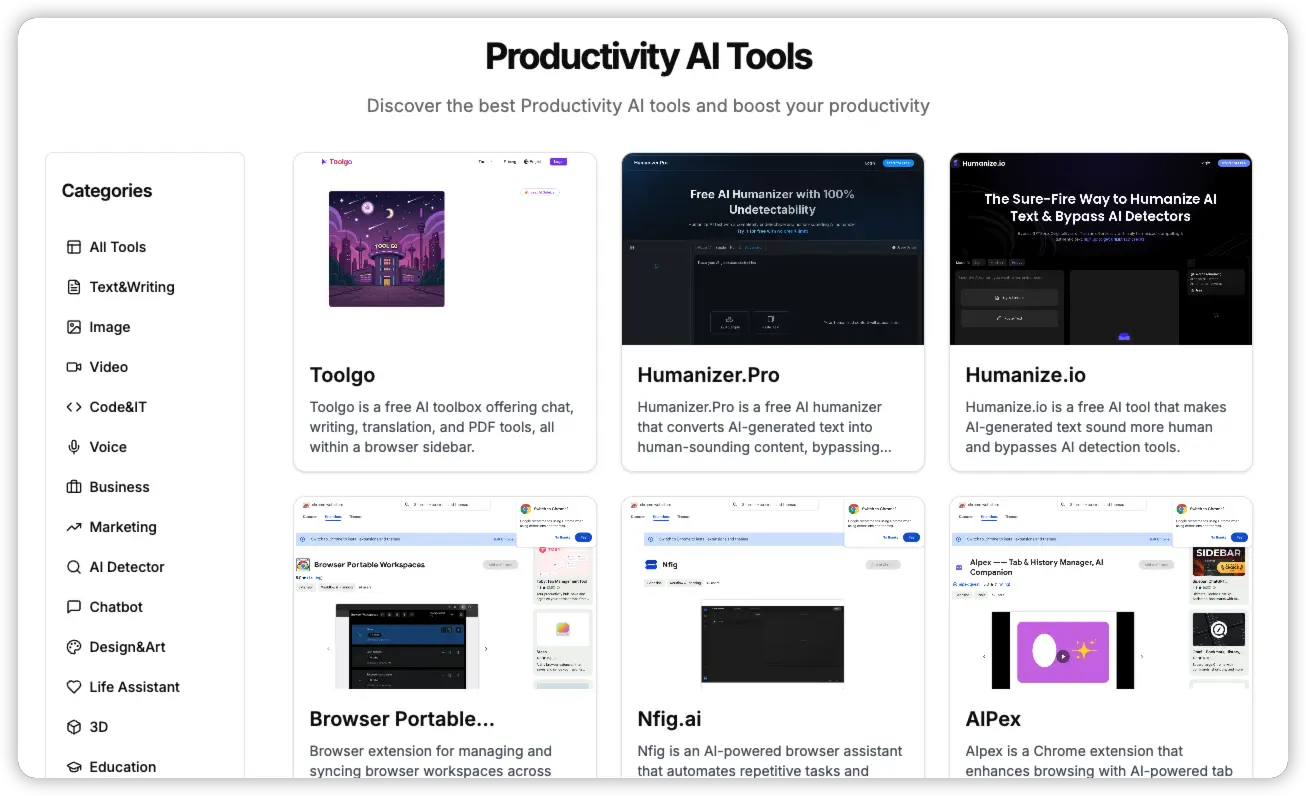Open the Nfig.ai screenshot thumbnail
1306x796 pixels.
point(773,593)
